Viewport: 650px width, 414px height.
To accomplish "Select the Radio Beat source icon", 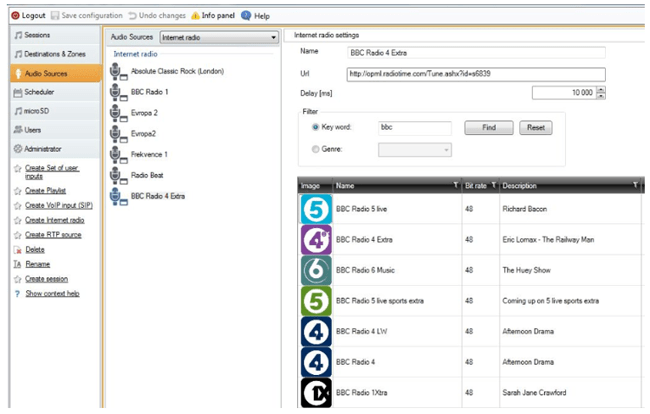I will click(118, 176).
